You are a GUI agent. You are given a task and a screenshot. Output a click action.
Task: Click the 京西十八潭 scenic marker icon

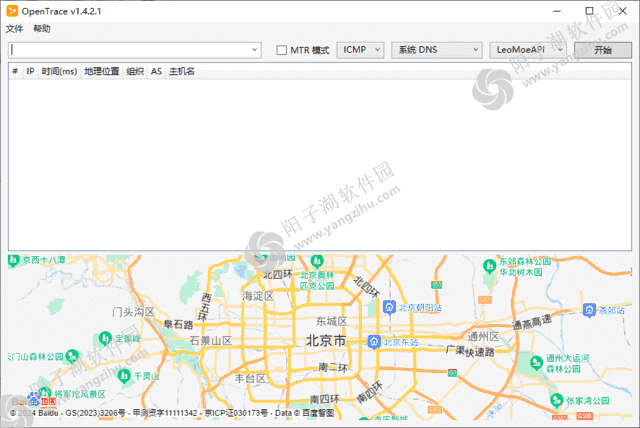click(x=13, y=260)
